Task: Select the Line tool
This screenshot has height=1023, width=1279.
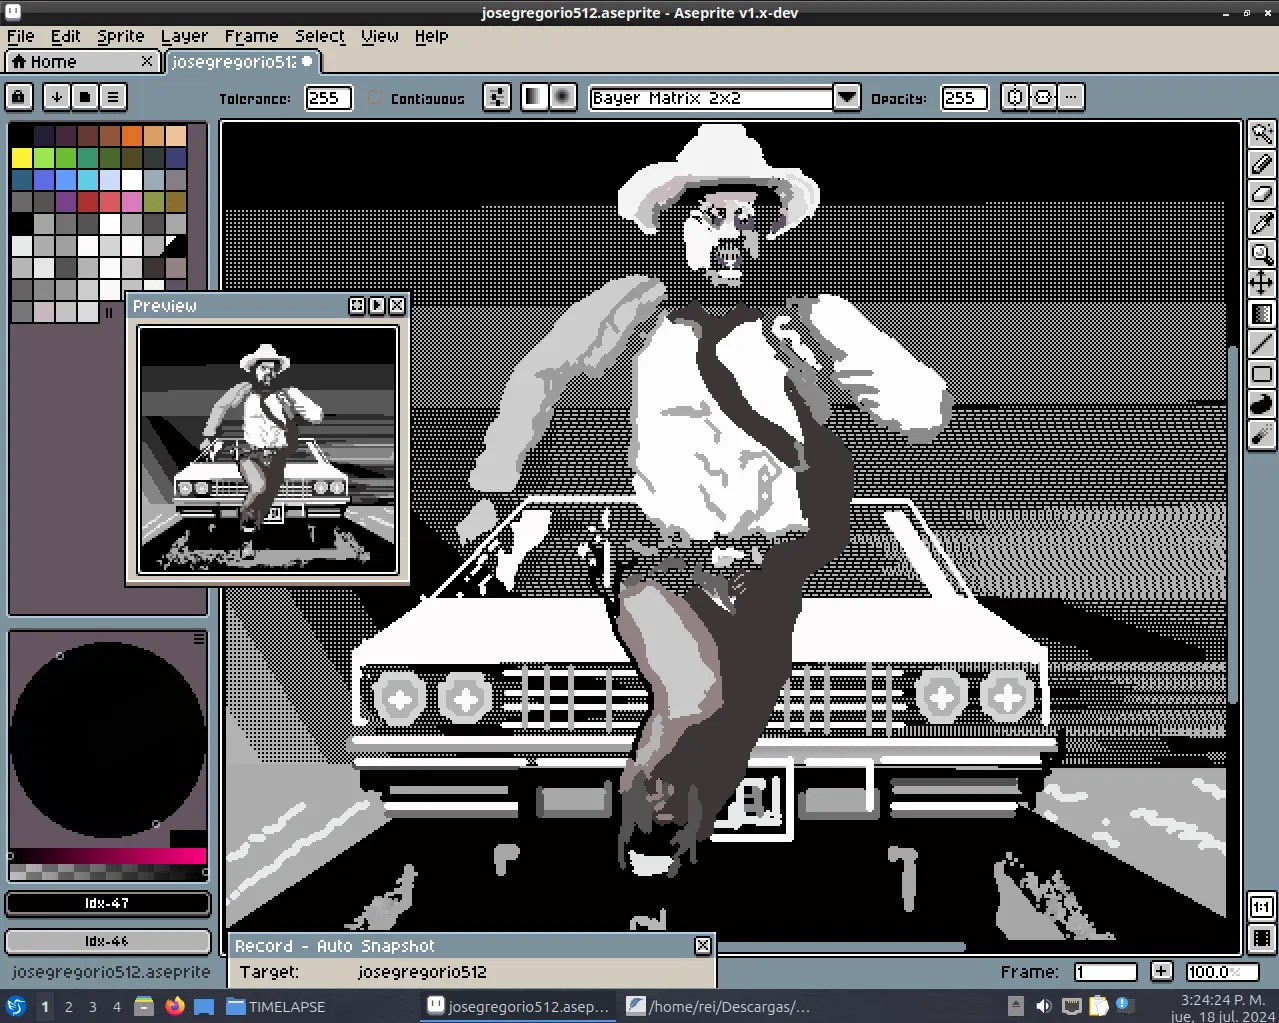Action: pos(1262,344)
